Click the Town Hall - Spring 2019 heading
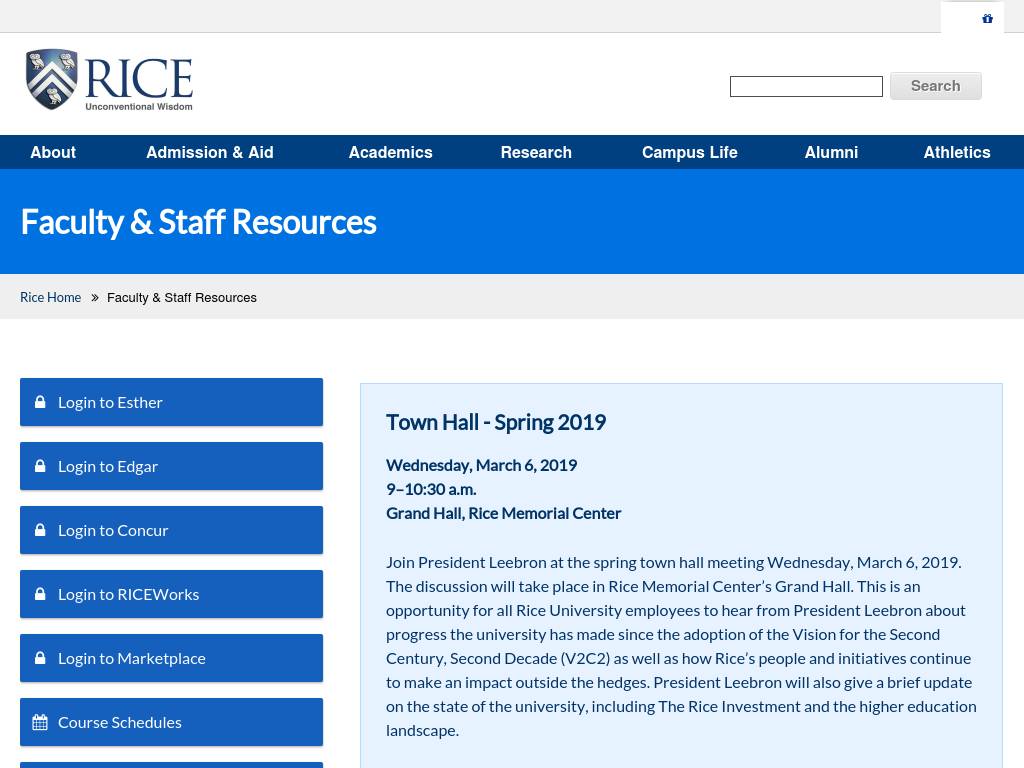1024x768 pixels. point(496,423)
